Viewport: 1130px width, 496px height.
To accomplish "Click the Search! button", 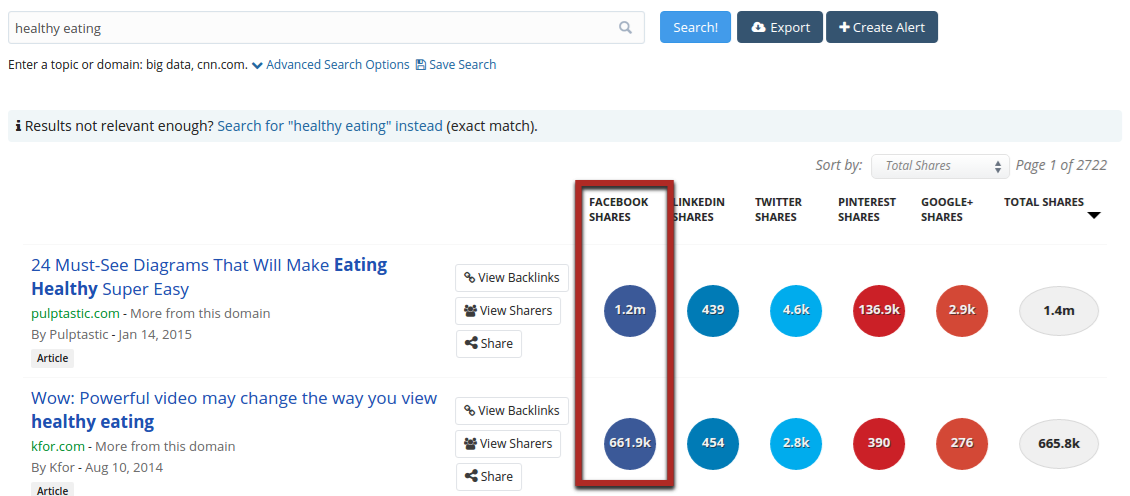I will pyautogui.click(x=695, y=27).
